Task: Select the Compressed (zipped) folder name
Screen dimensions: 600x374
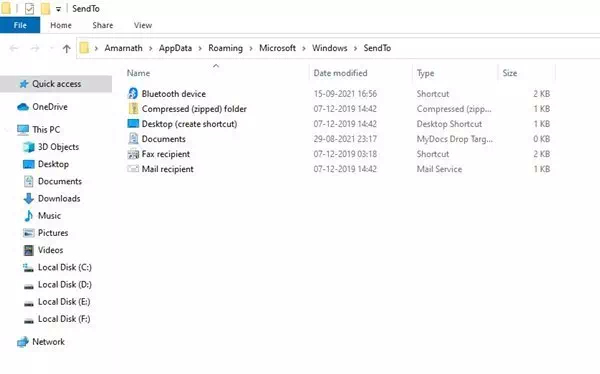Action: point(194,109)
